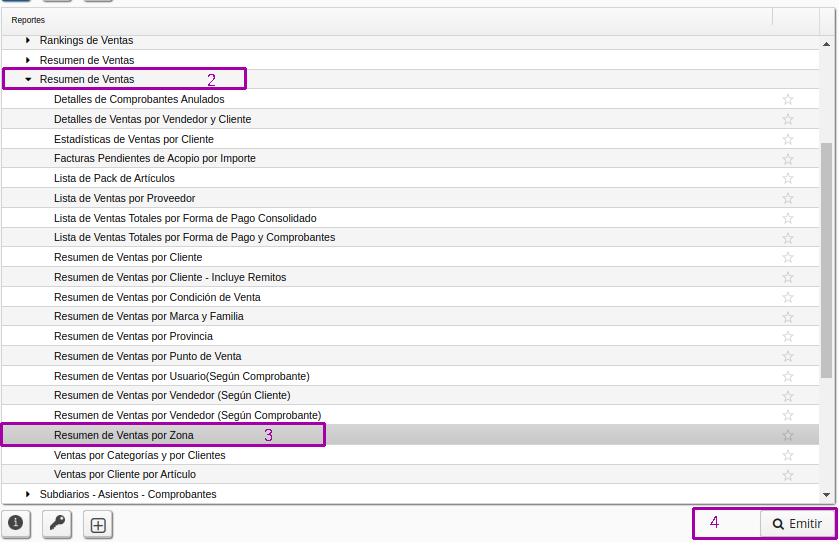The width and height of the screenshot is (839, 542).
Task: Expand Subdiarios - Asientos - Comprobantes node
Action: pyautogui.click(x=28, y=494)
